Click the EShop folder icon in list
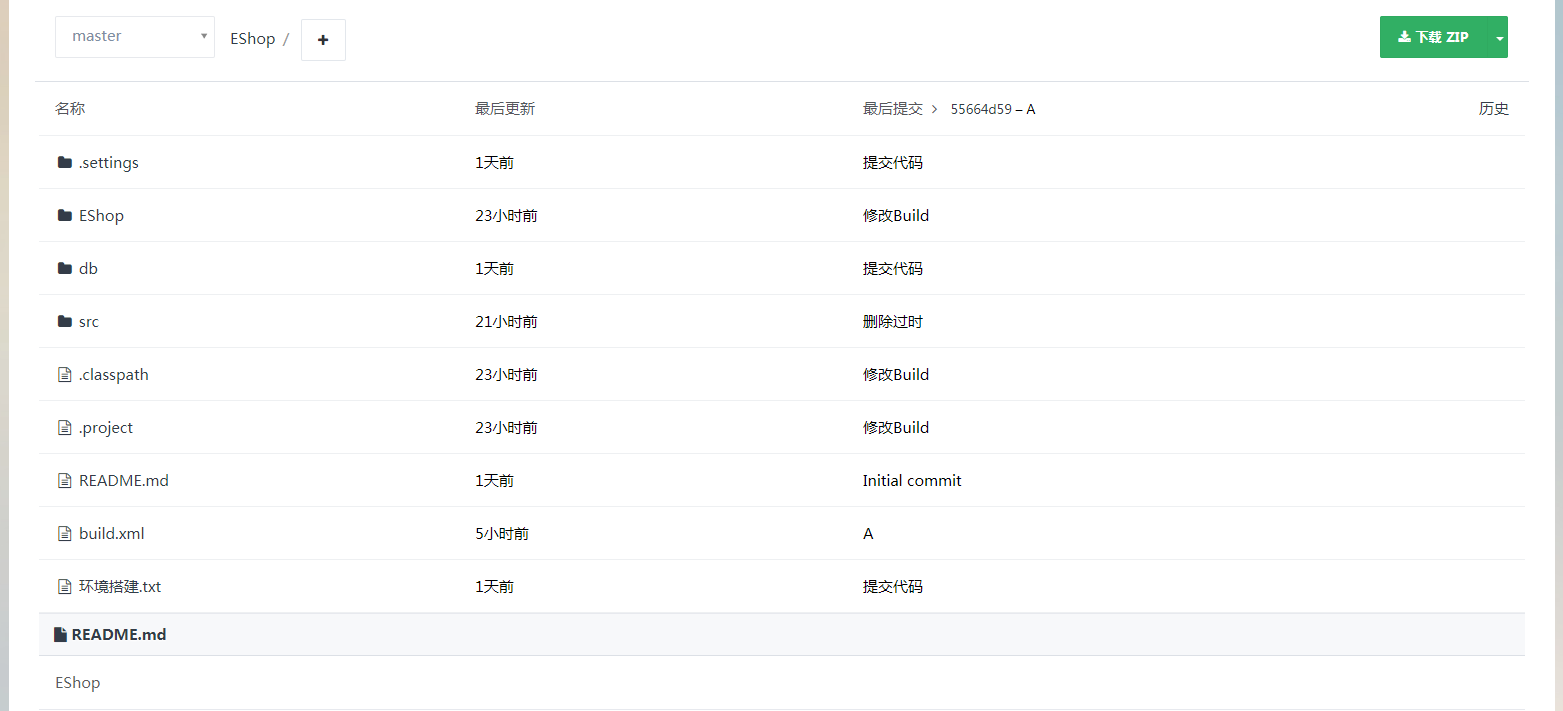This screenshot has width=1563, height=711. point(65,215)
